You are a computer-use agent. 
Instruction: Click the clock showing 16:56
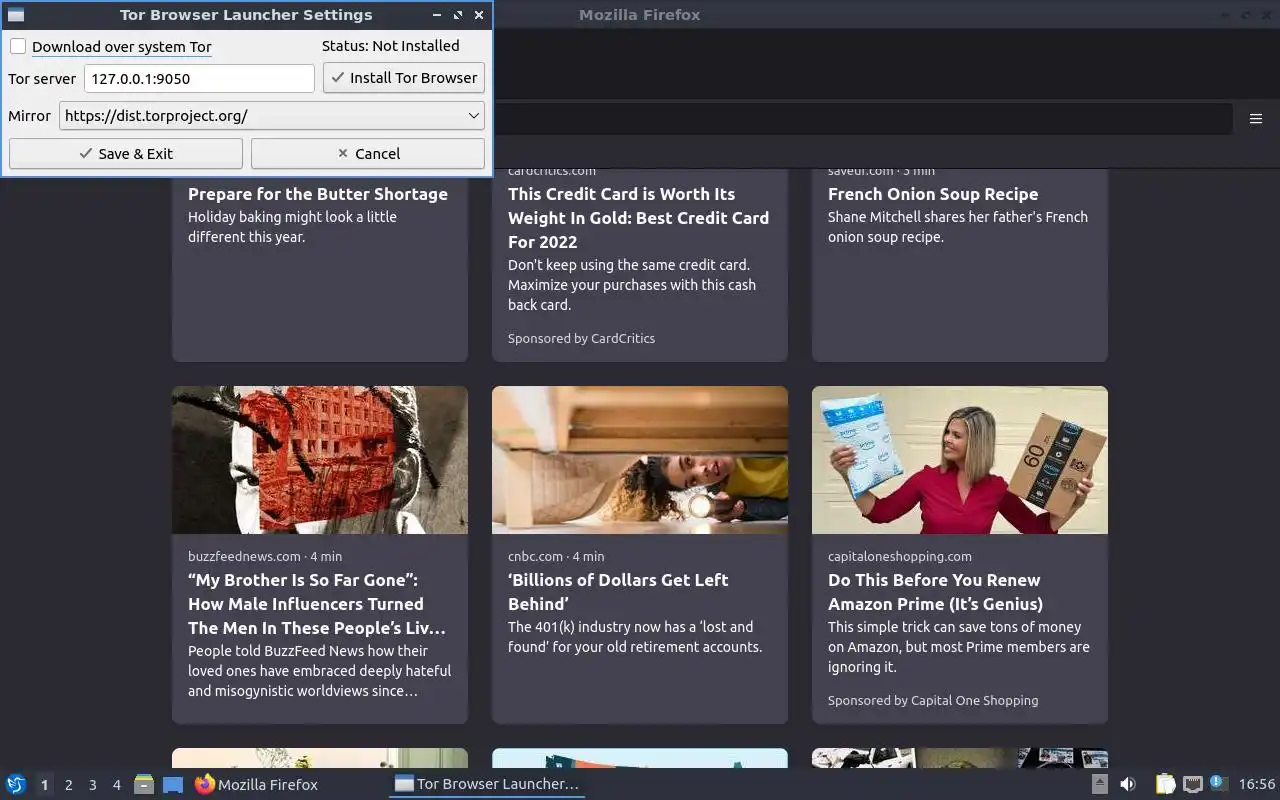point(1257,784)
